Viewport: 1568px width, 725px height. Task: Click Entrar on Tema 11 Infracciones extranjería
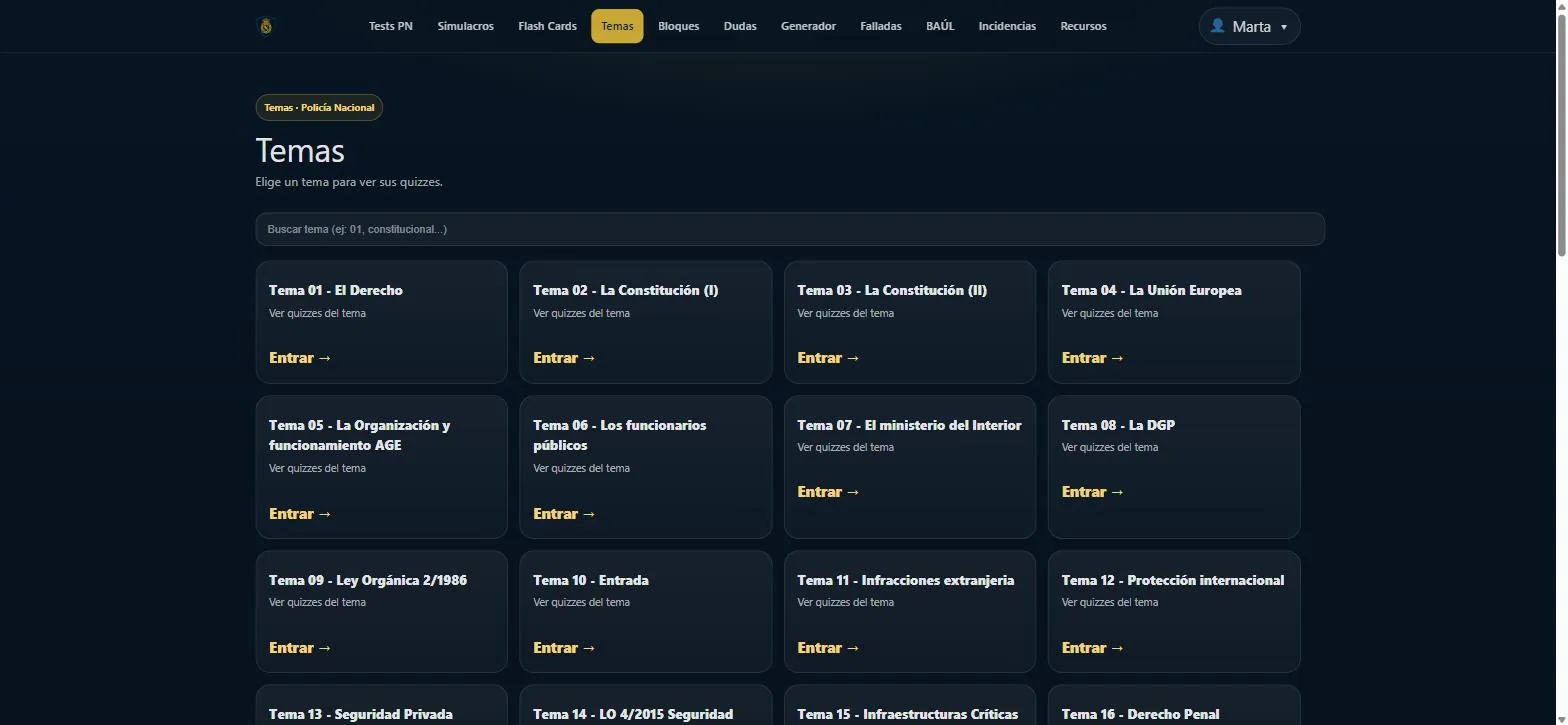pyautogui.click(x=828, y=648)
